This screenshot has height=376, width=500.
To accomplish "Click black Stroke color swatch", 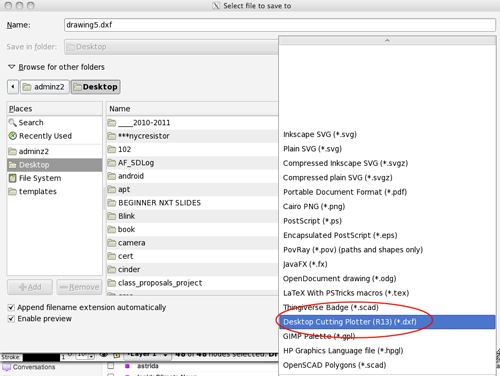I will (x=41, y=357).
